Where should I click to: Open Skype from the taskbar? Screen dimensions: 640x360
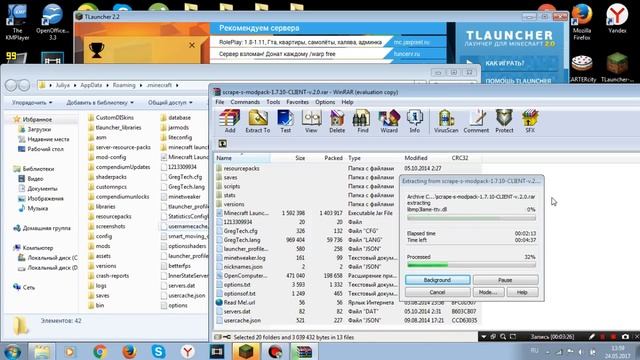[158, 351]
